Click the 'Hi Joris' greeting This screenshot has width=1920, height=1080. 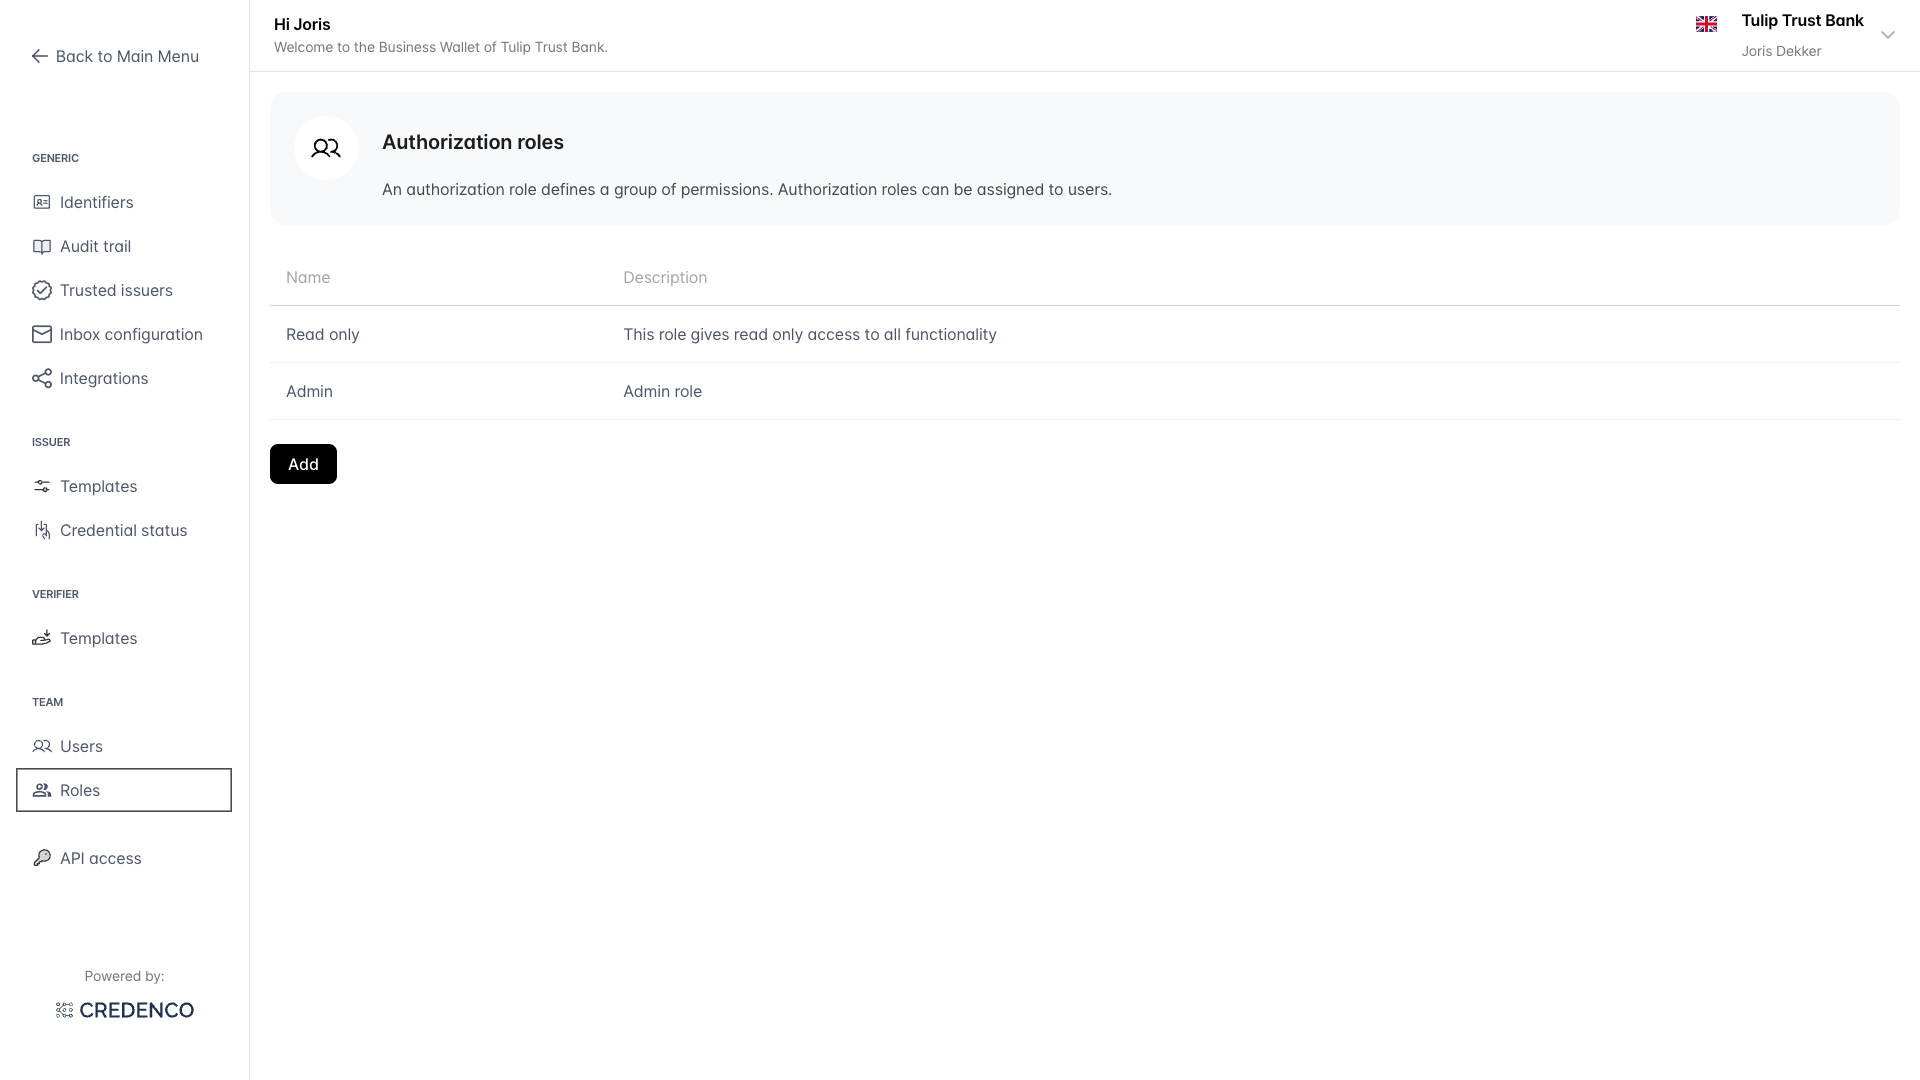click(302, 24)
